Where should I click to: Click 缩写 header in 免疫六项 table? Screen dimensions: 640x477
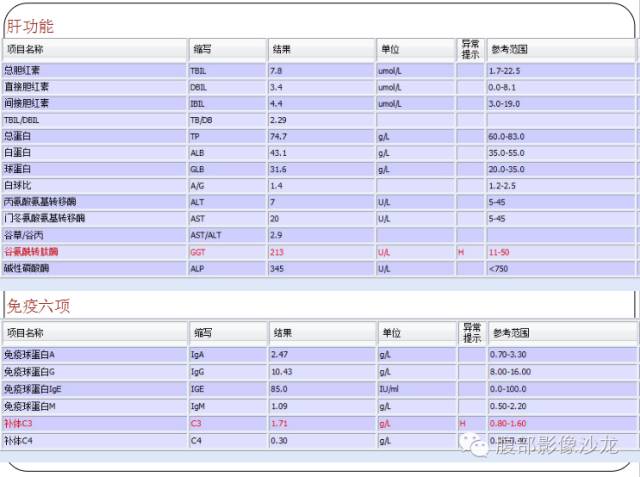pyautogui.click(x=228, y=333)
